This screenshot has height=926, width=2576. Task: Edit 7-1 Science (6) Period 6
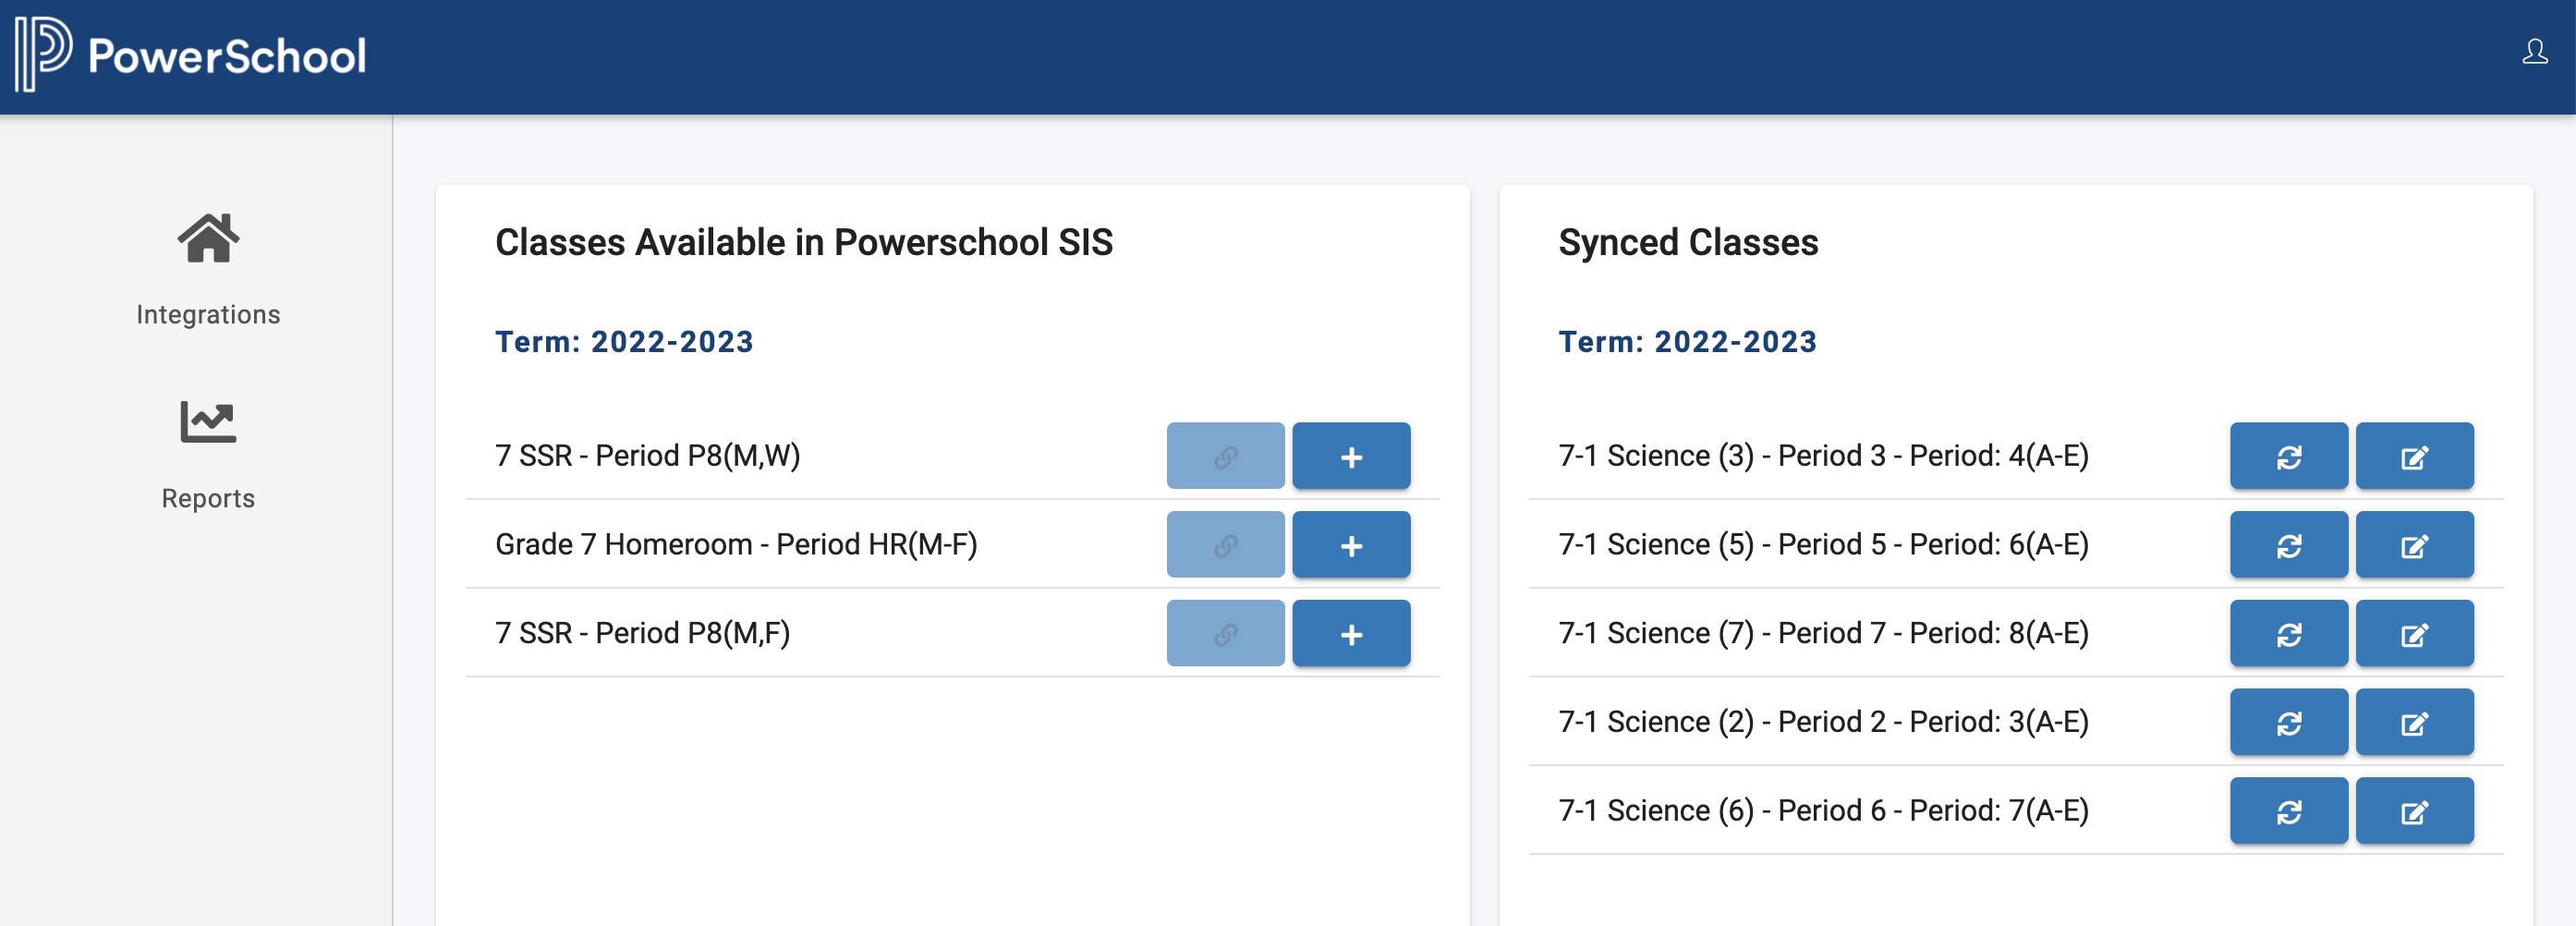point(2415,810)
